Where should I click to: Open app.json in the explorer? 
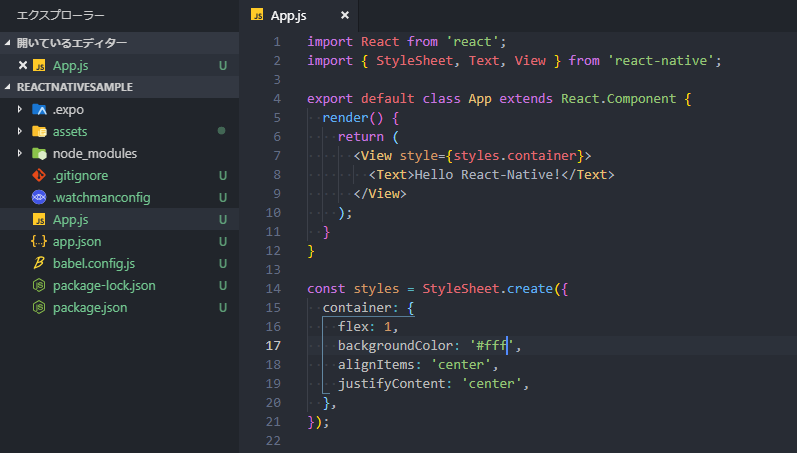[x=77, y=241]
